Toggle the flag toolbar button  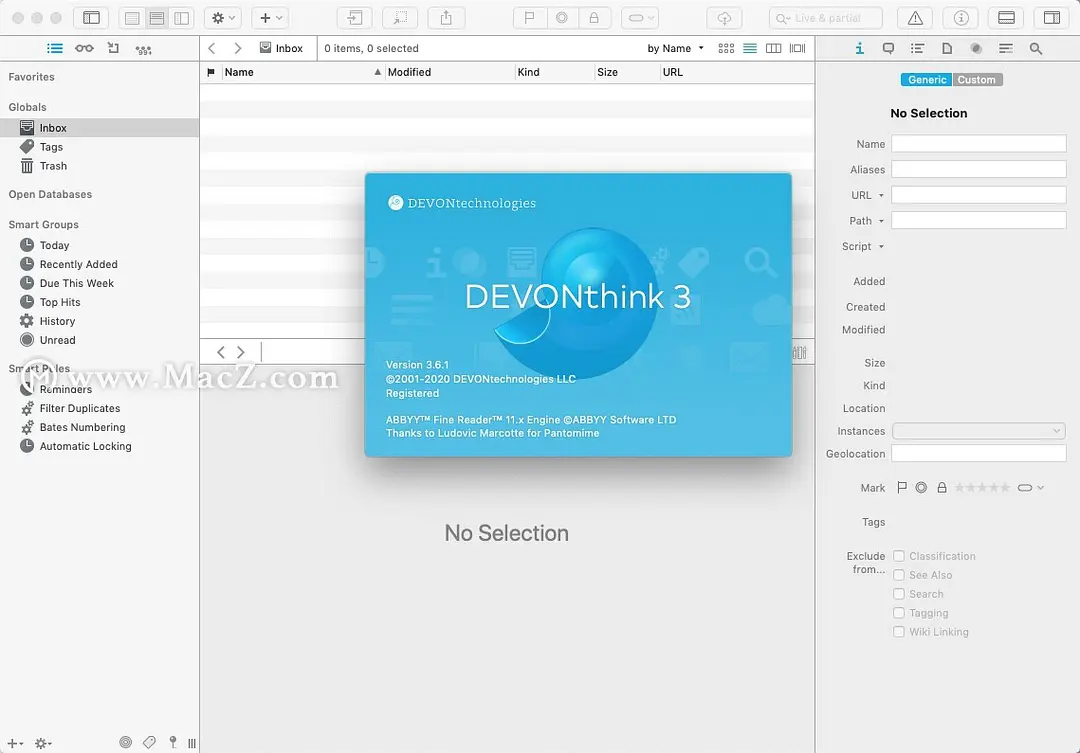point(530,18)
